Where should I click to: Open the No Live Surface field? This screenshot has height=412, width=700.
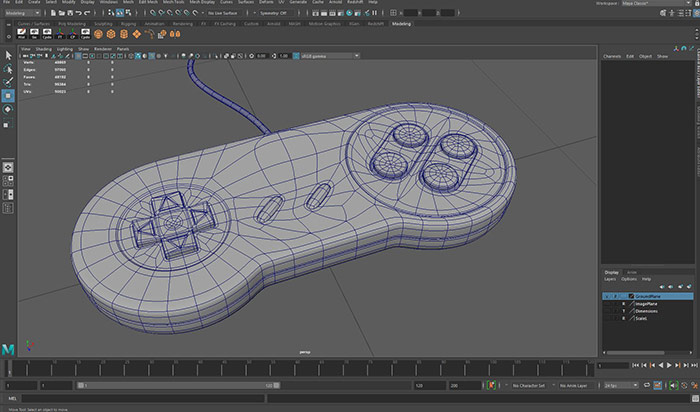pyautogui.click(x=223, y=13)
